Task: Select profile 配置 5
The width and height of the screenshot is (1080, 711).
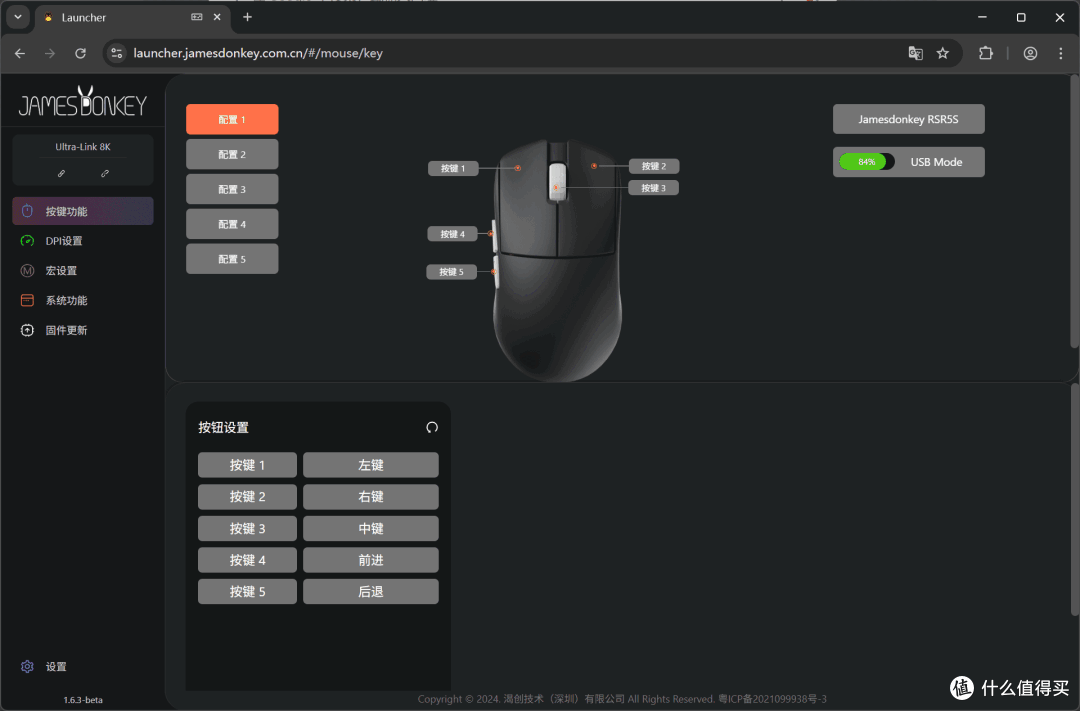Action: pyautogui.click(x=232, y=259)
